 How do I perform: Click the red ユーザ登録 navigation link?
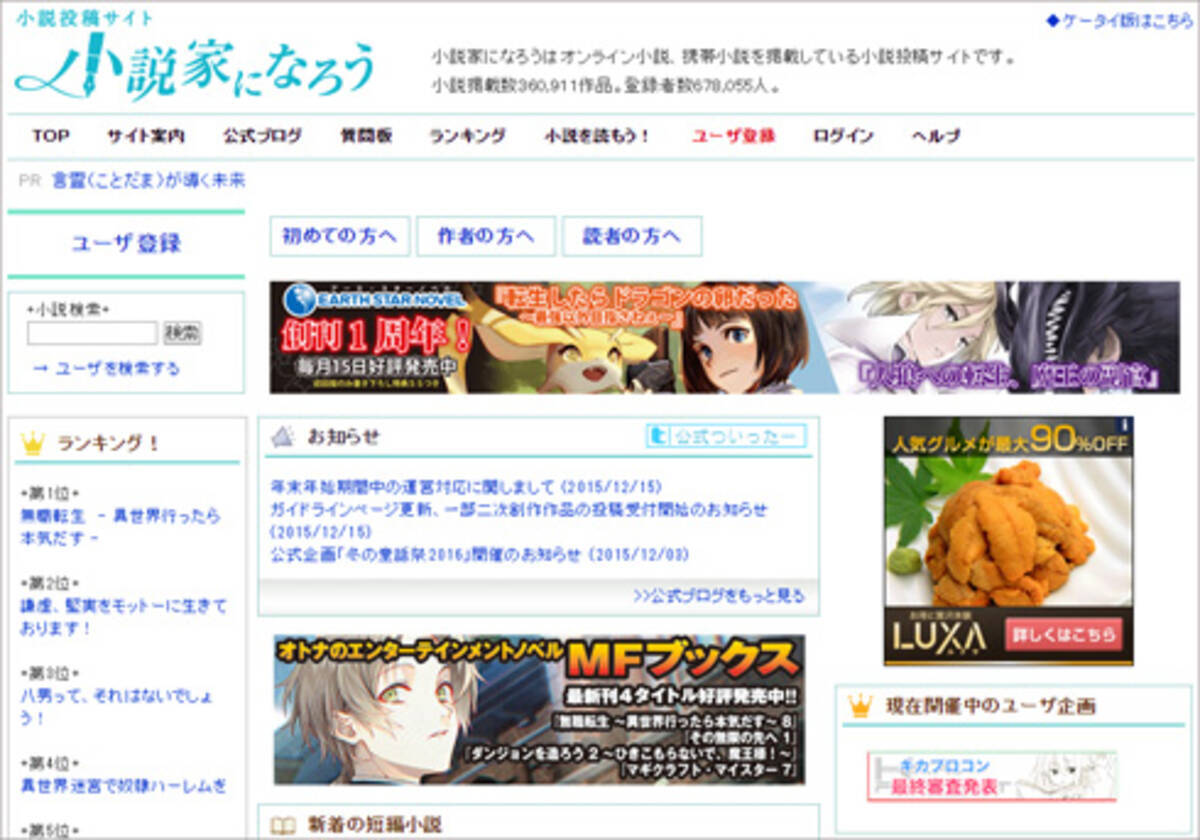point(733,136)
